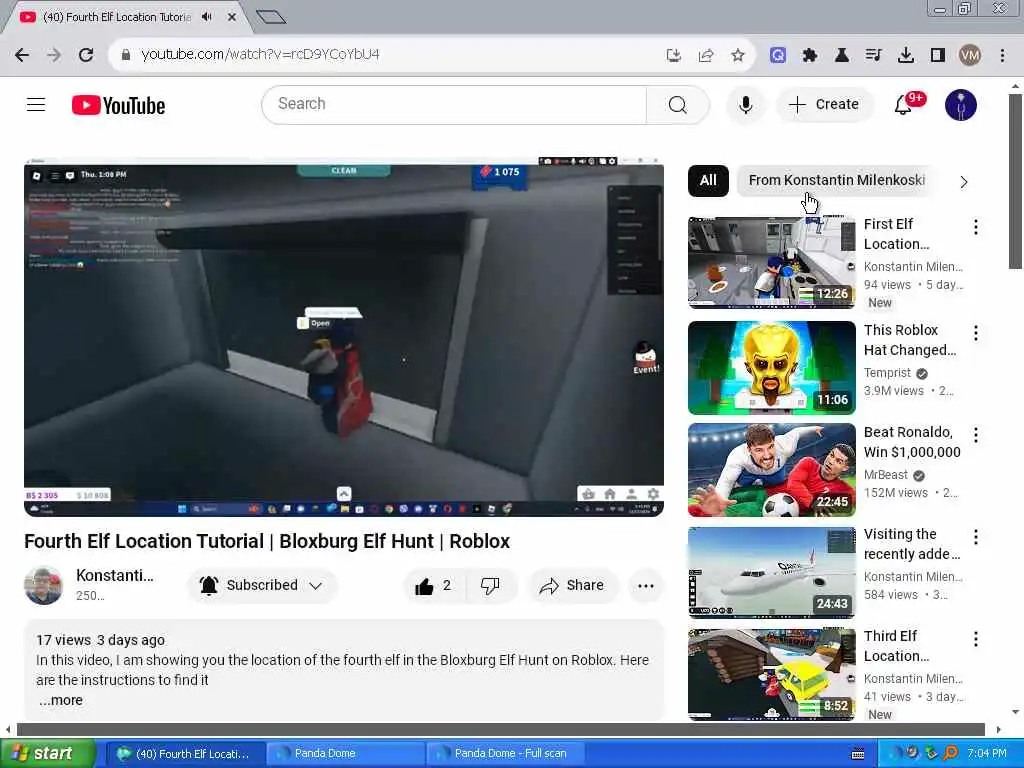Open the Beat Ronaldo video thumbnail
The width and height of the screenshot is (1024, 768).
(x=771, y=470)
